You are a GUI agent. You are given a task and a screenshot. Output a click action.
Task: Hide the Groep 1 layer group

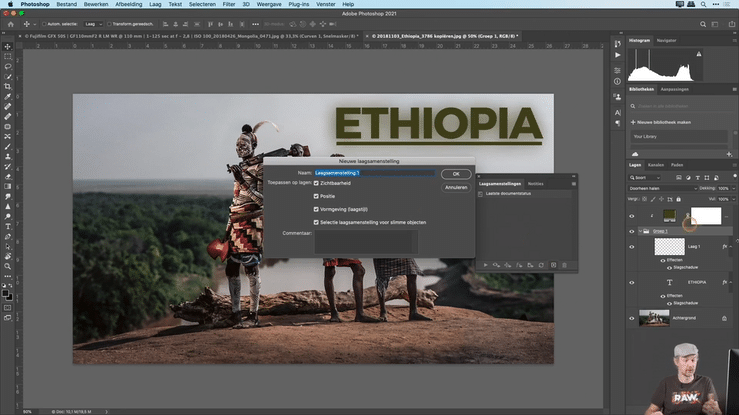pyautogui.click(x=632, y=231)
